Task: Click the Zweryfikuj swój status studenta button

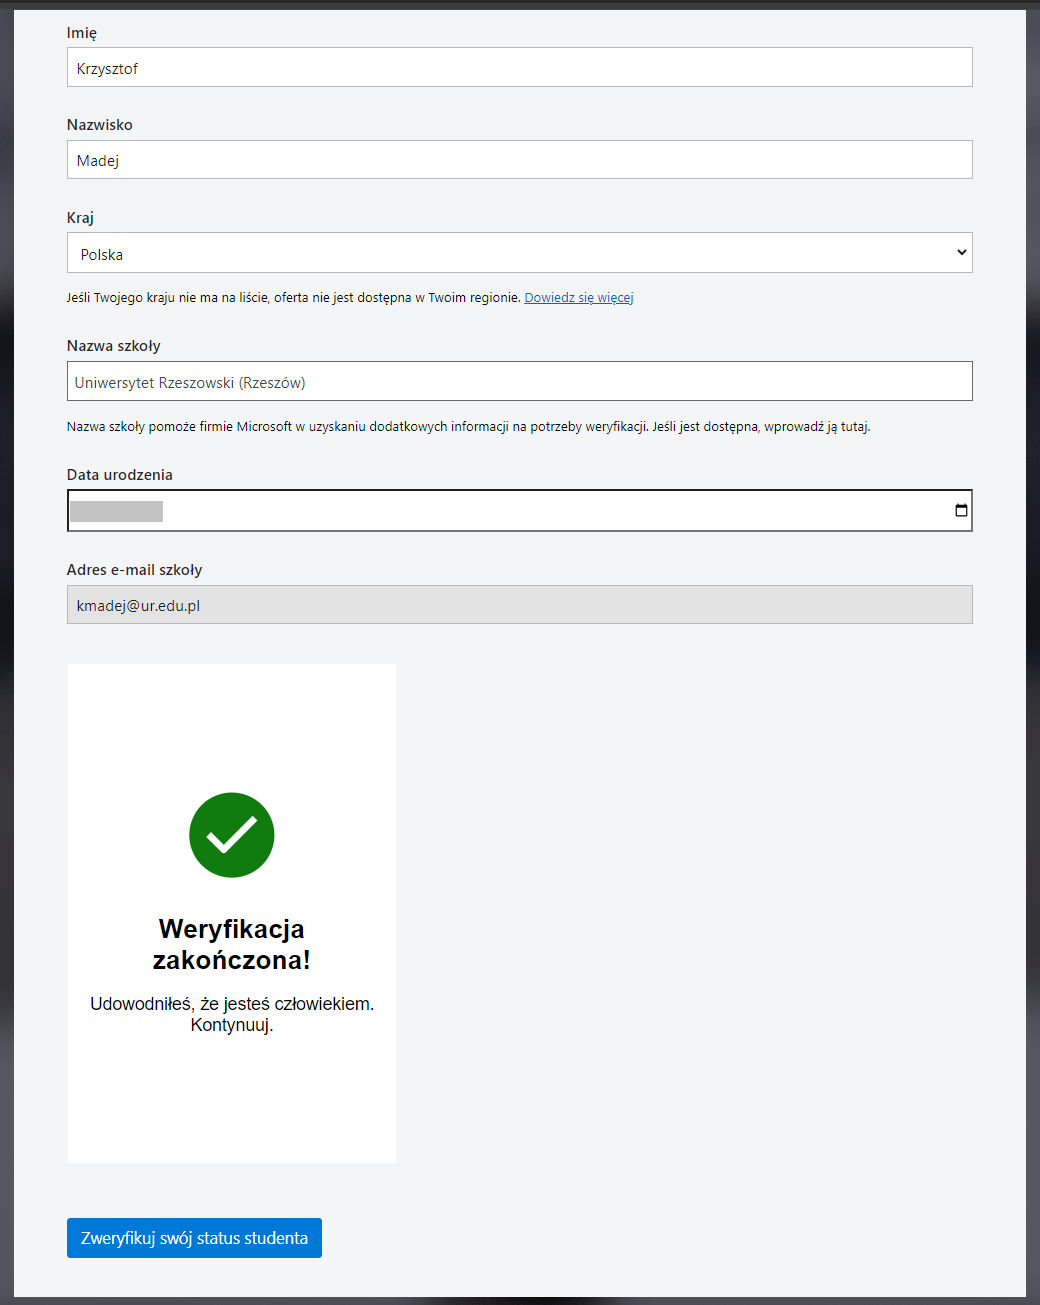Action: (x=194, y=1238)
